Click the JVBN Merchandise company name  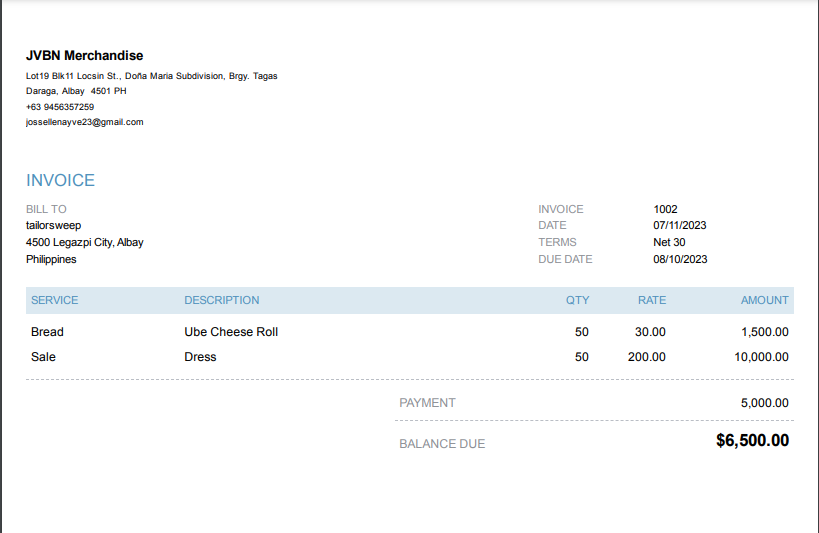[84, 56]
